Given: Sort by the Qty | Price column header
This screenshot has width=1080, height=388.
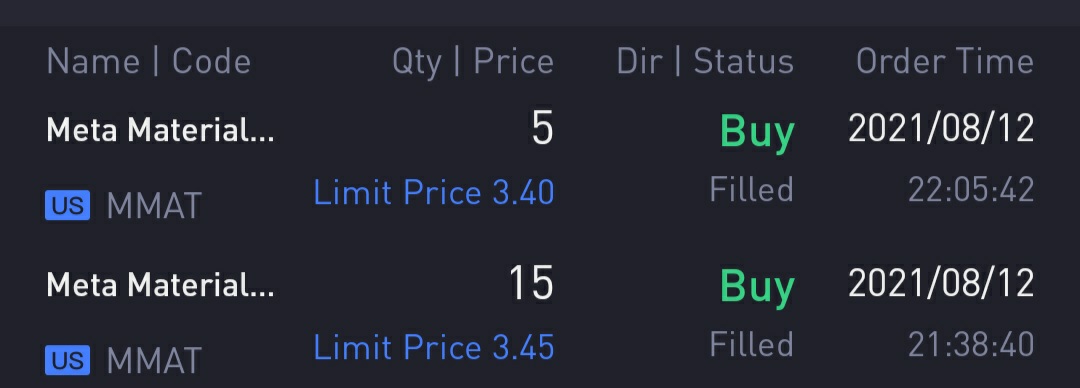Looking at the screenshot, I should click(x=473, y=62).
